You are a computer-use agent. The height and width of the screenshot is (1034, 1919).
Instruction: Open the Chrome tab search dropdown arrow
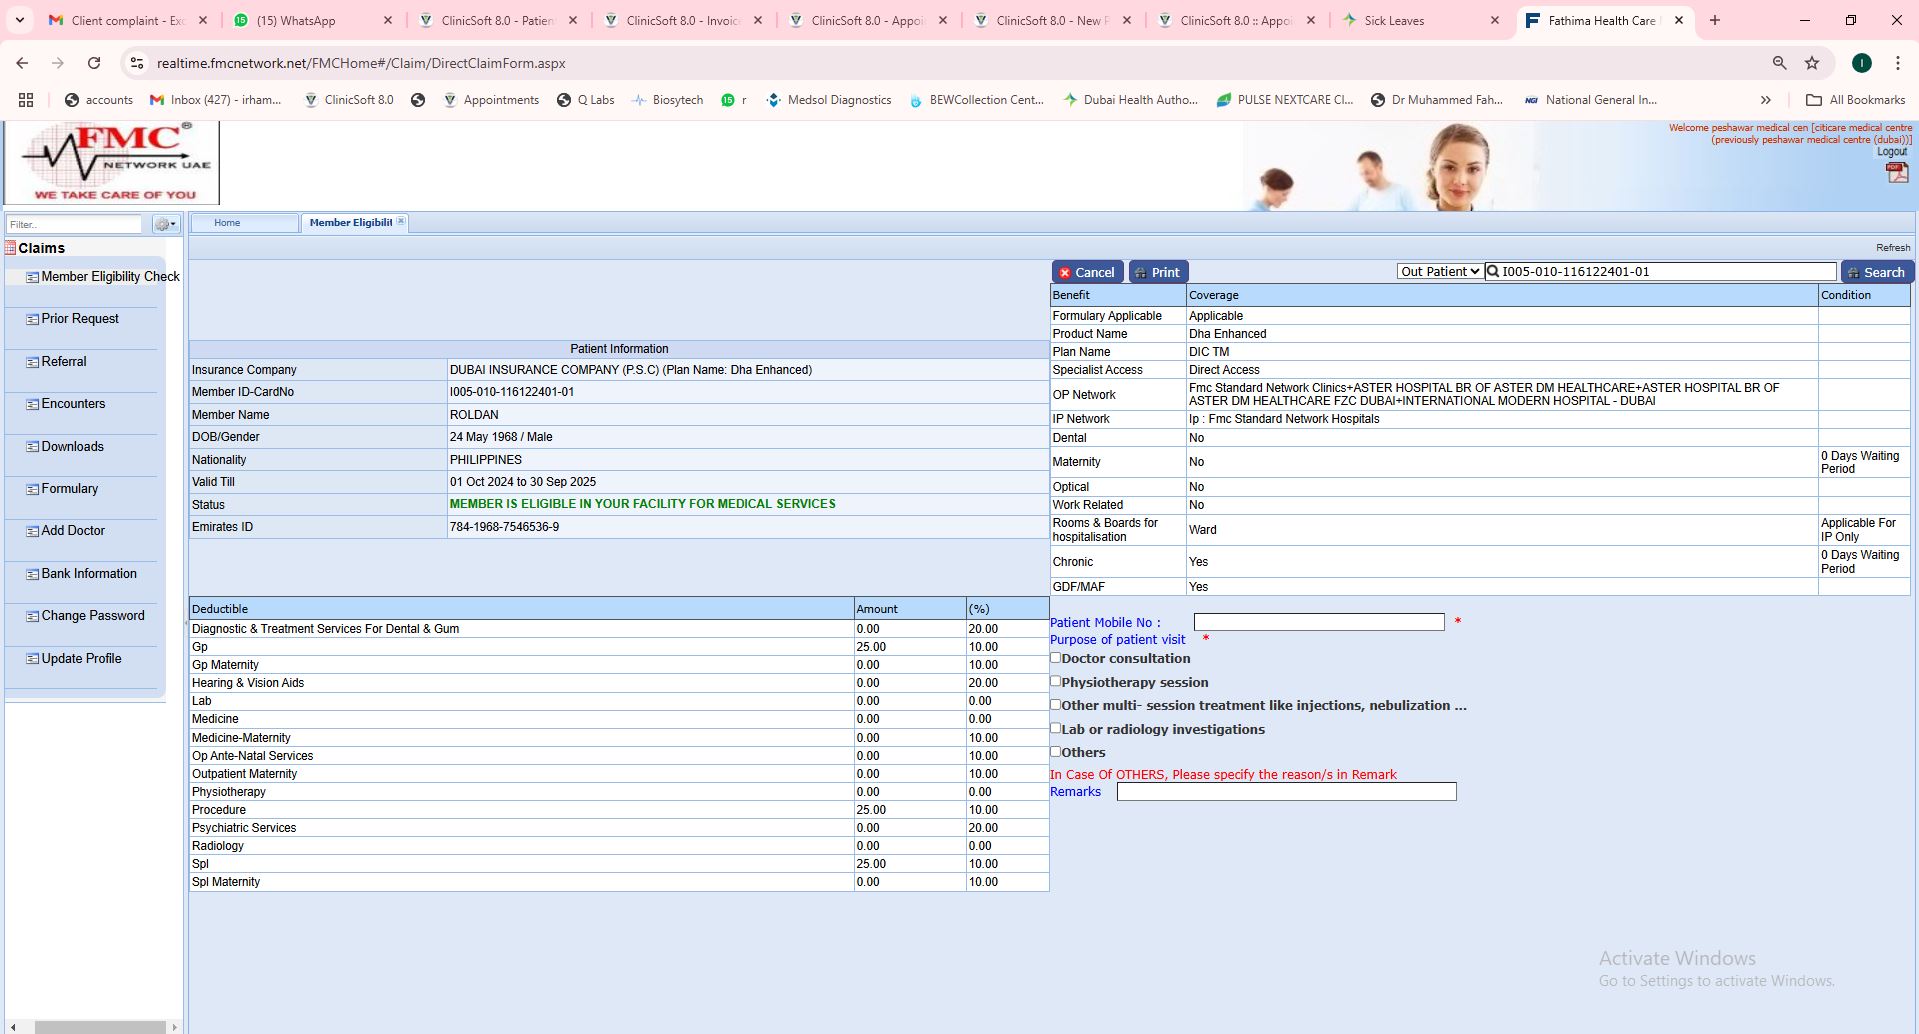coord(19,20)
